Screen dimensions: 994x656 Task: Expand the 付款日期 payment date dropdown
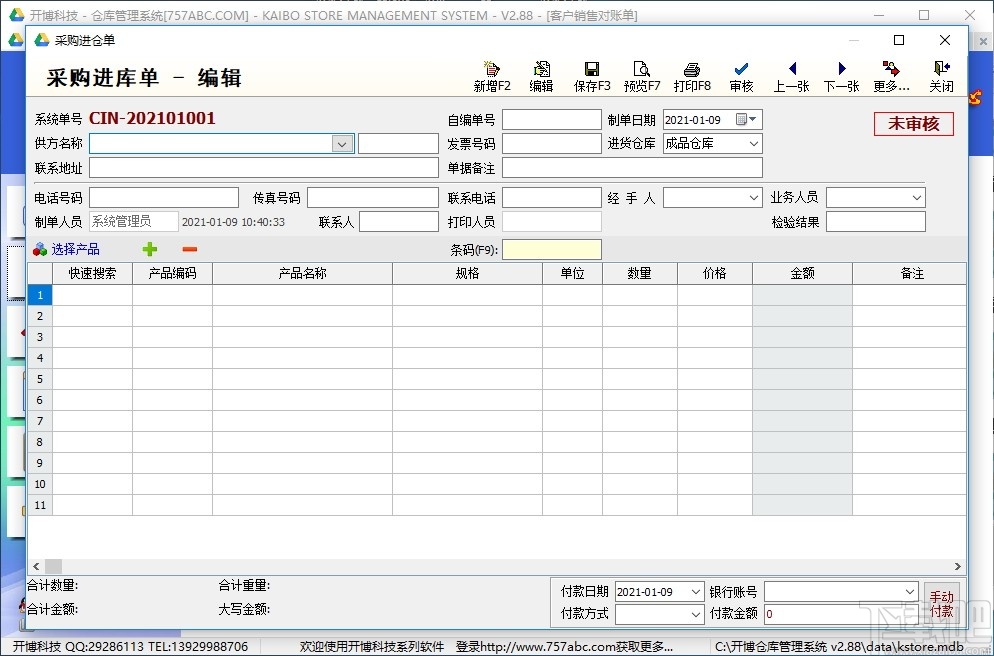[x=695, y=592]
